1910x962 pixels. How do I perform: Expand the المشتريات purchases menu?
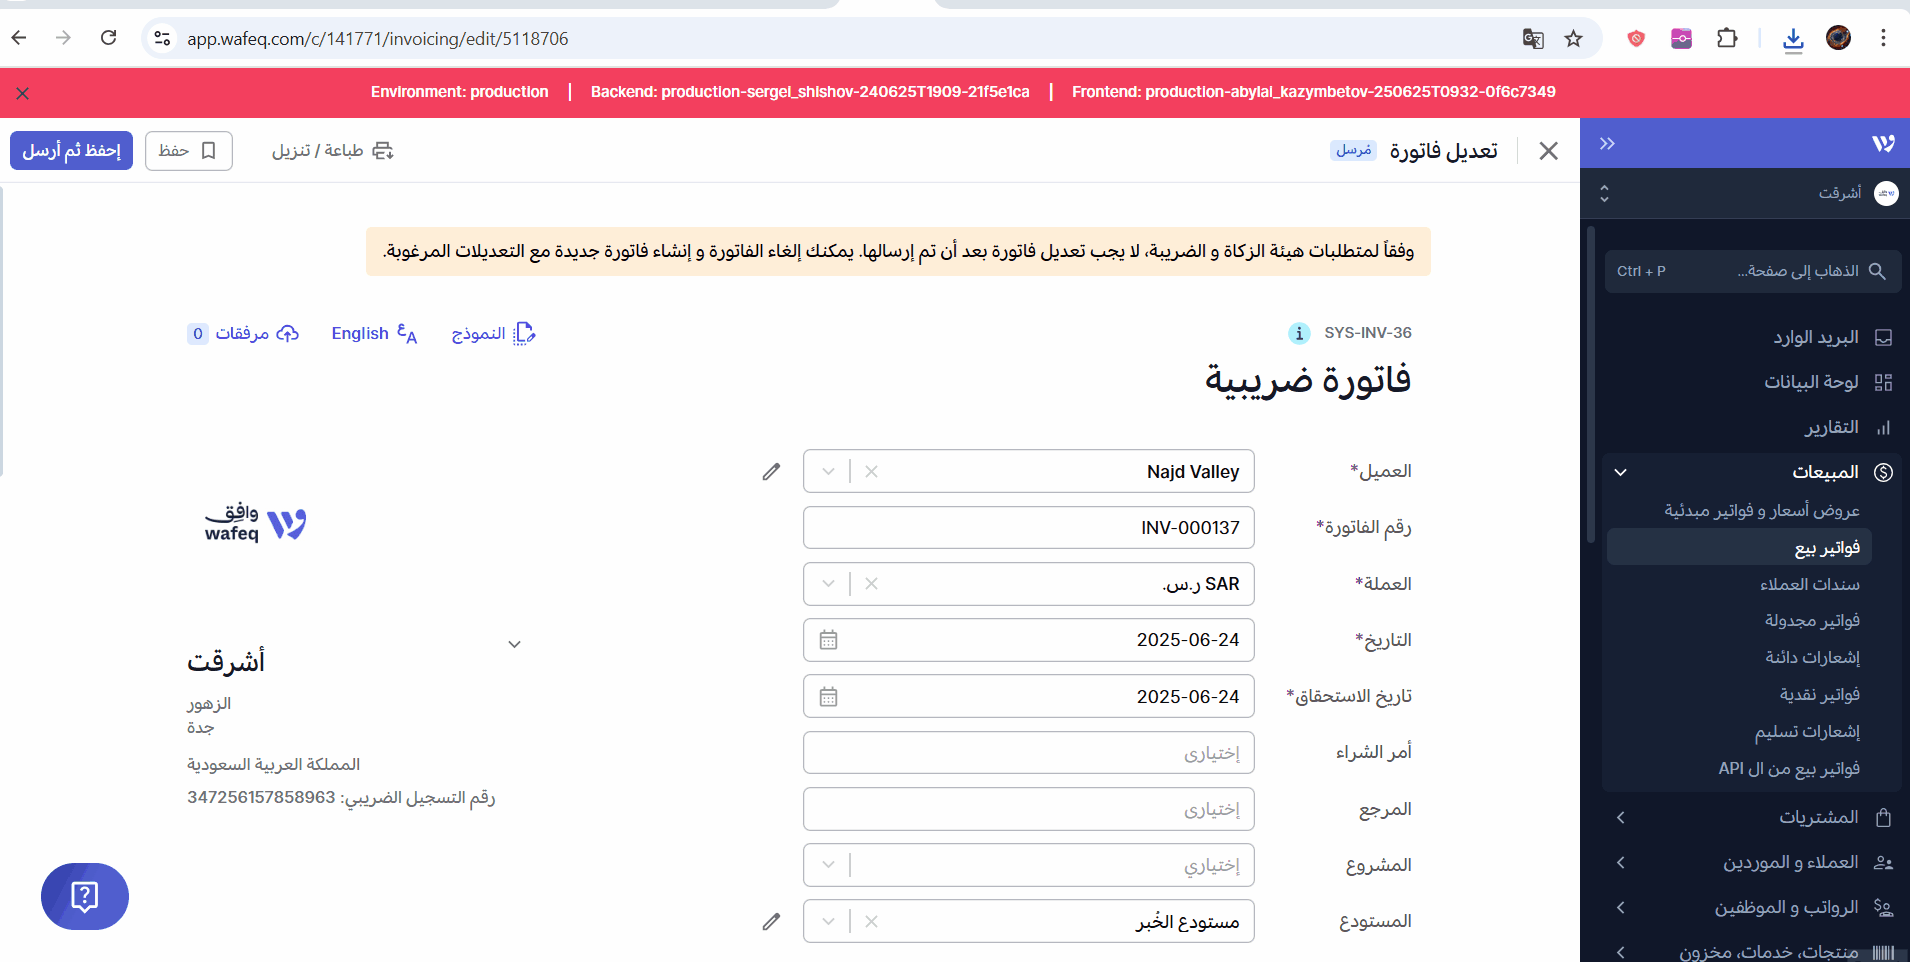(1818, 817)
